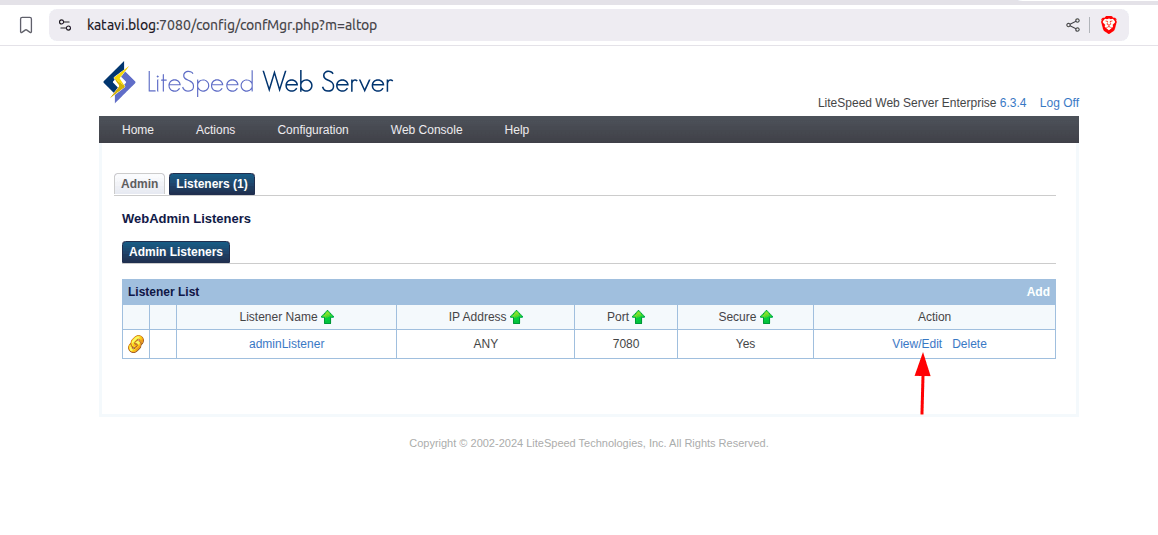The height and width of the screenshot is (535, 1158).
Task: Select the Listeners (1) tab
Action: 212,184
